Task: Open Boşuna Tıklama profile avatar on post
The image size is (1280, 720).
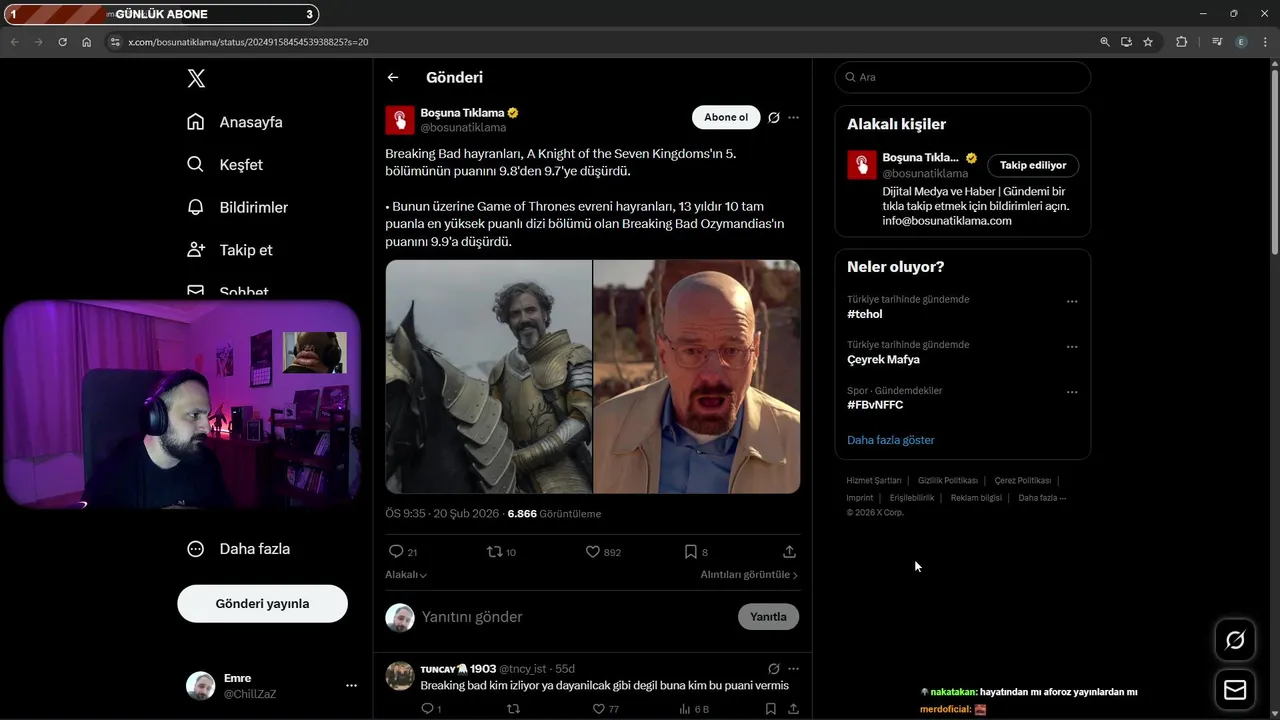Action: click(400, 120)
